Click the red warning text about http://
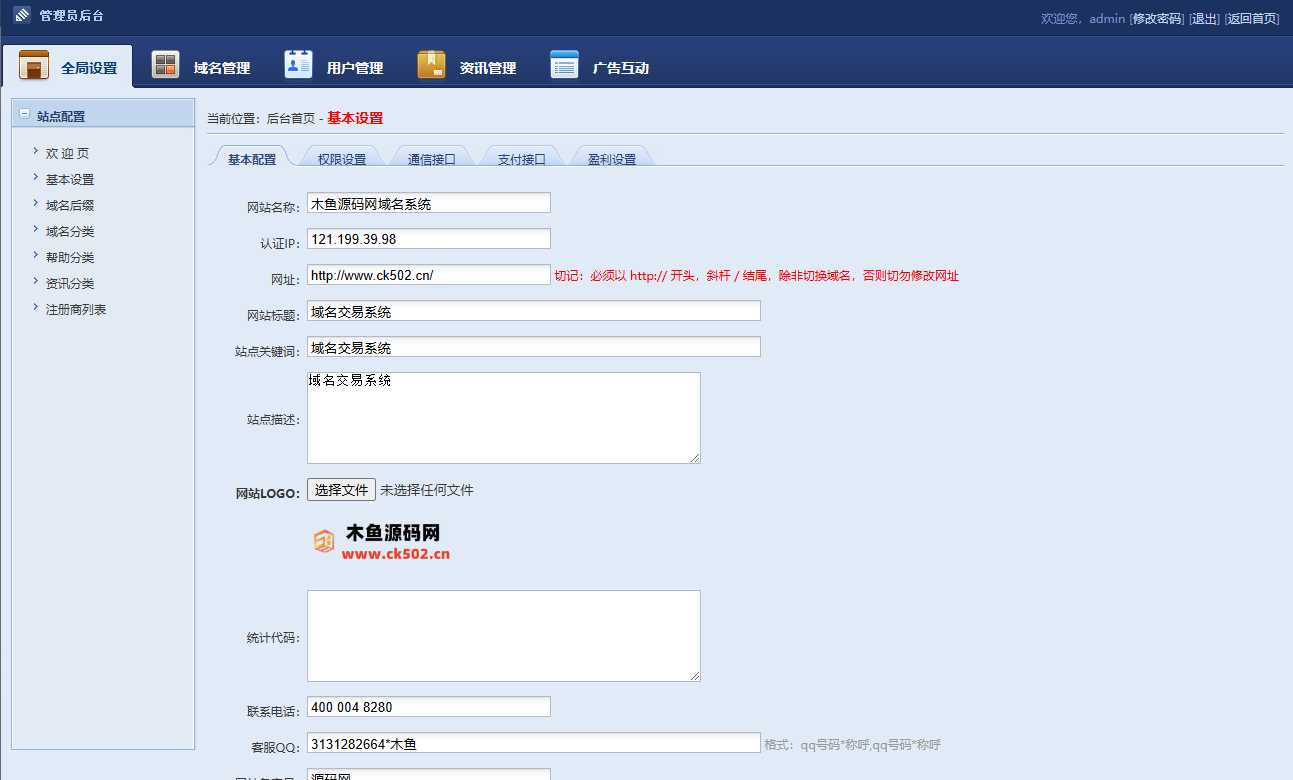The image size is (1293, 780). click(x=757, y=276)
